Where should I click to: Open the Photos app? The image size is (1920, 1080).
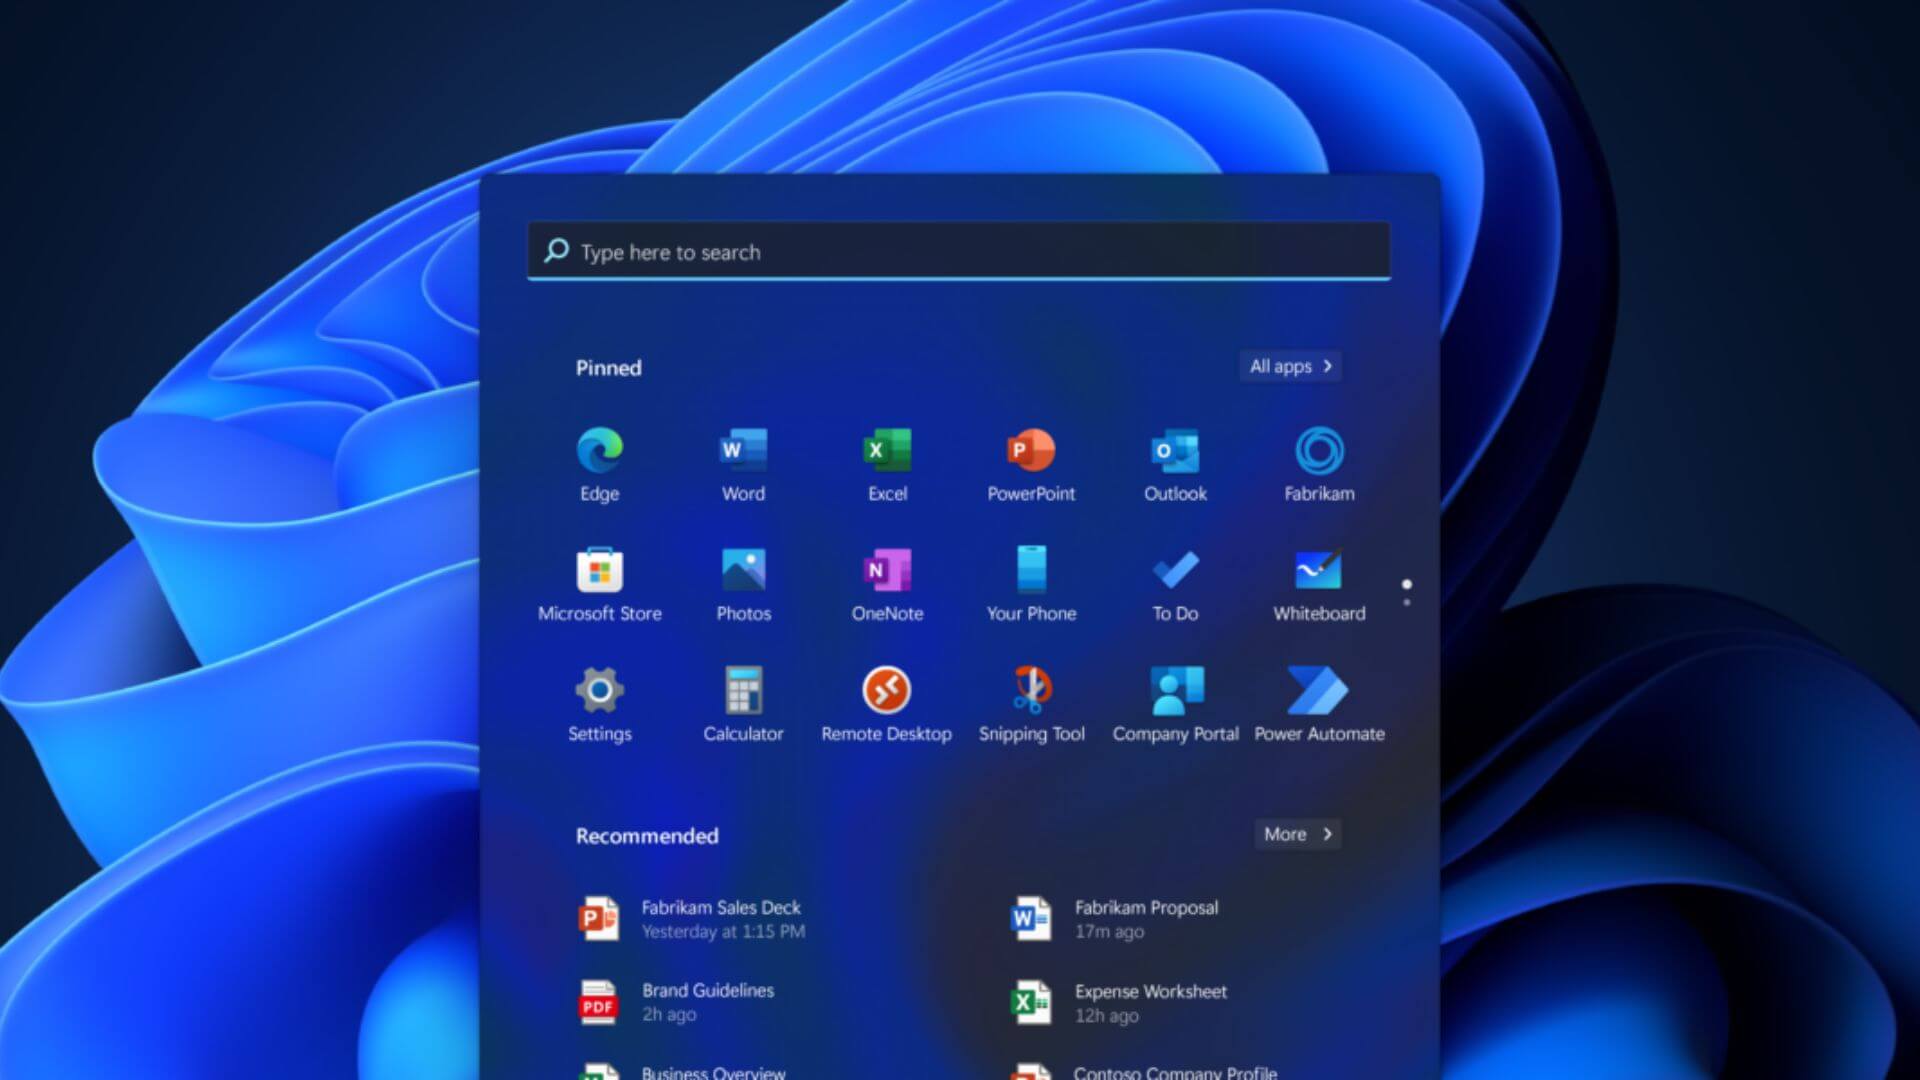743,571
